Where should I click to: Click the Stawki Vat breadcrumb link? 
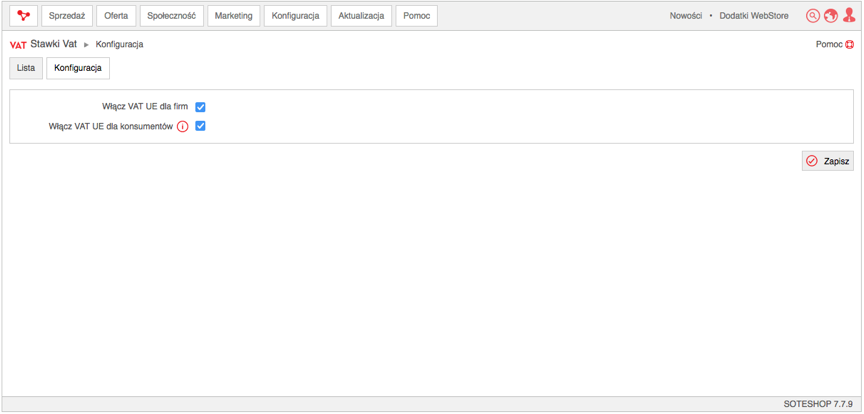[x=53, y=44]
